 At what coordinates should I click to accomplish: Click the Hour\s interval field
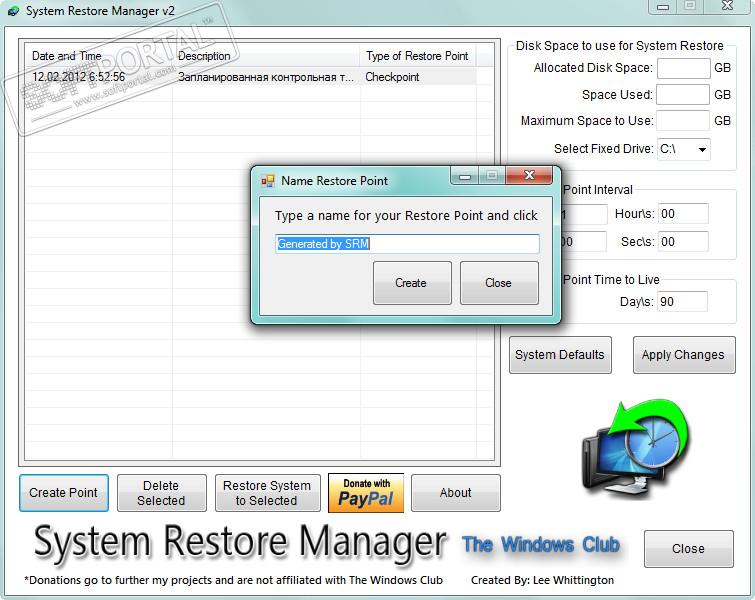click(683, 213)
